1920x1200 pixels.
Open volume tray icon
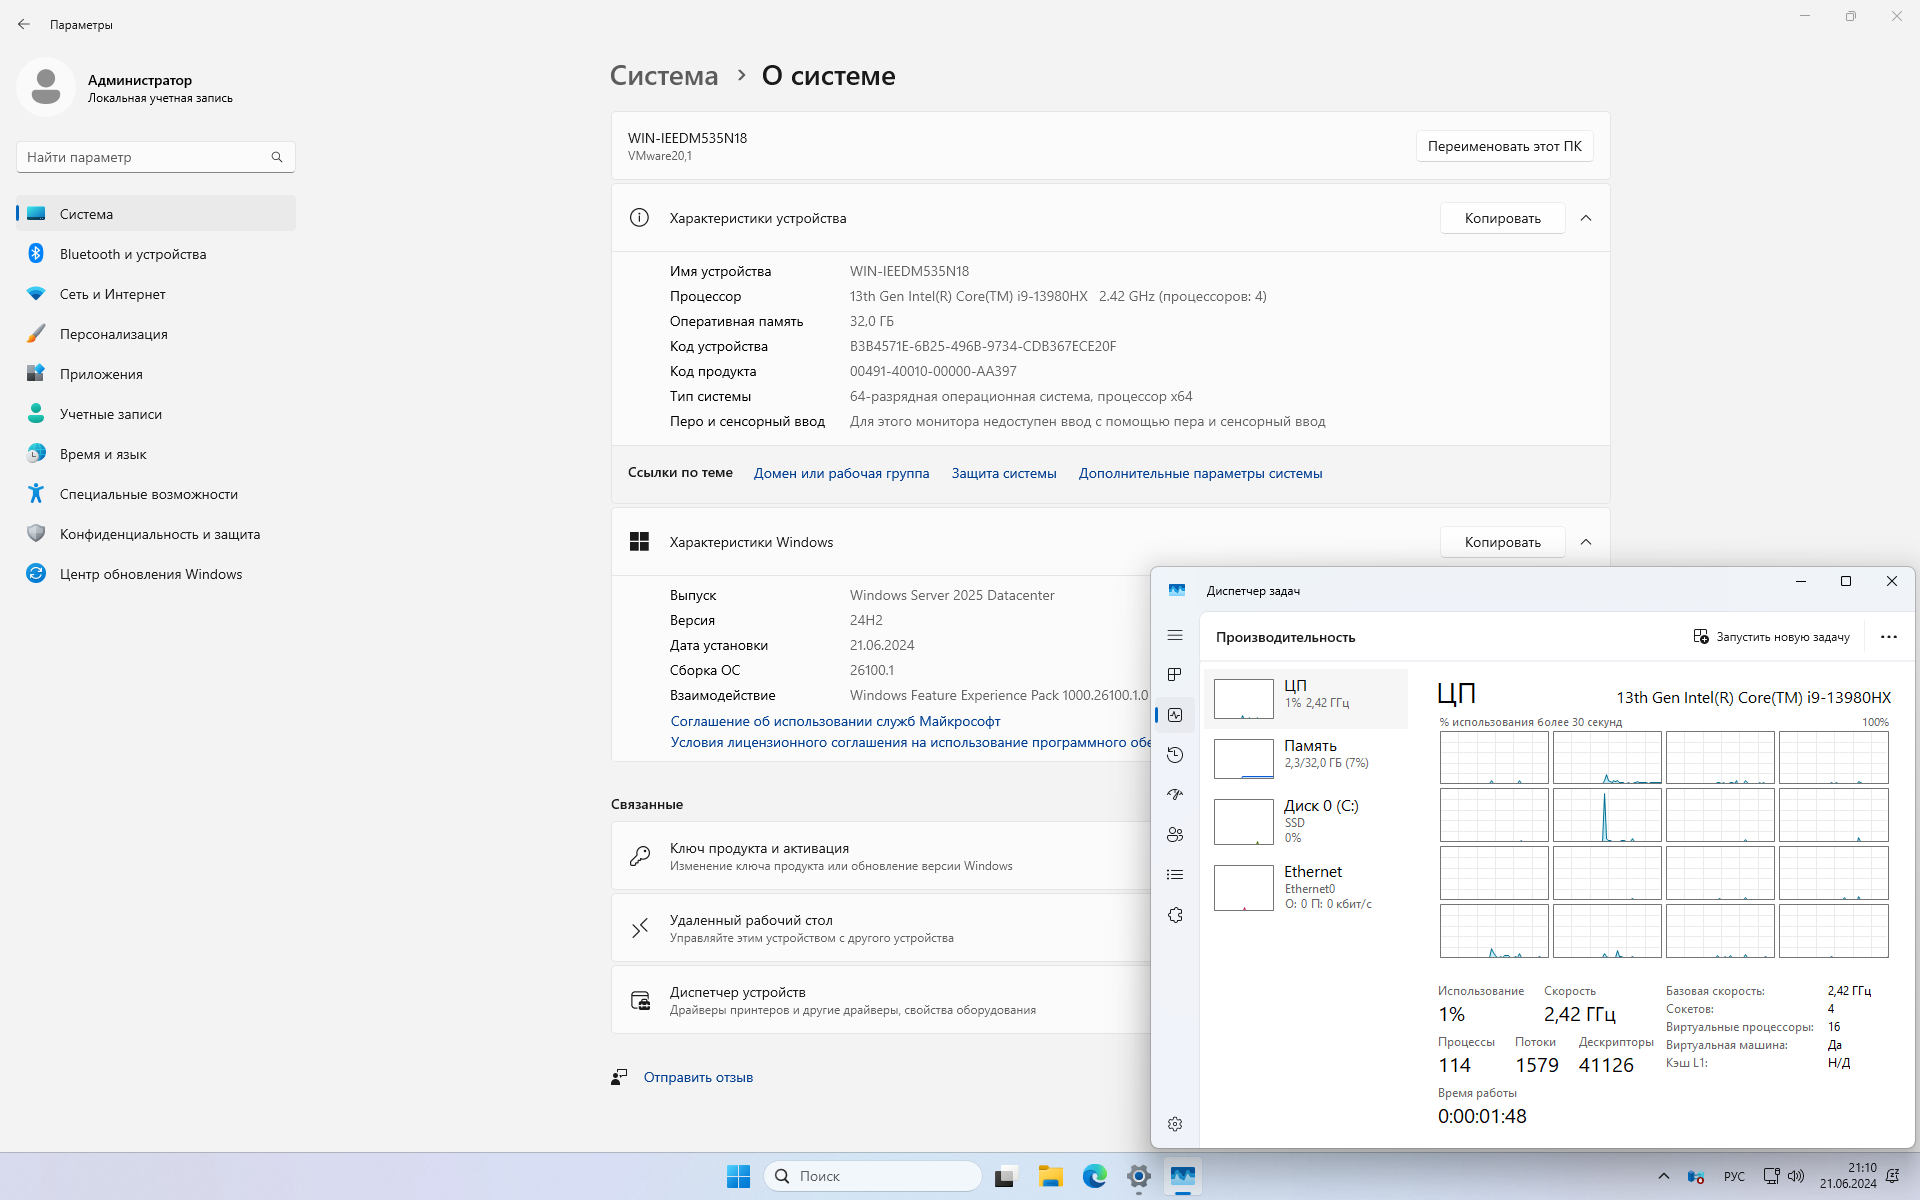(1796, 1176)
